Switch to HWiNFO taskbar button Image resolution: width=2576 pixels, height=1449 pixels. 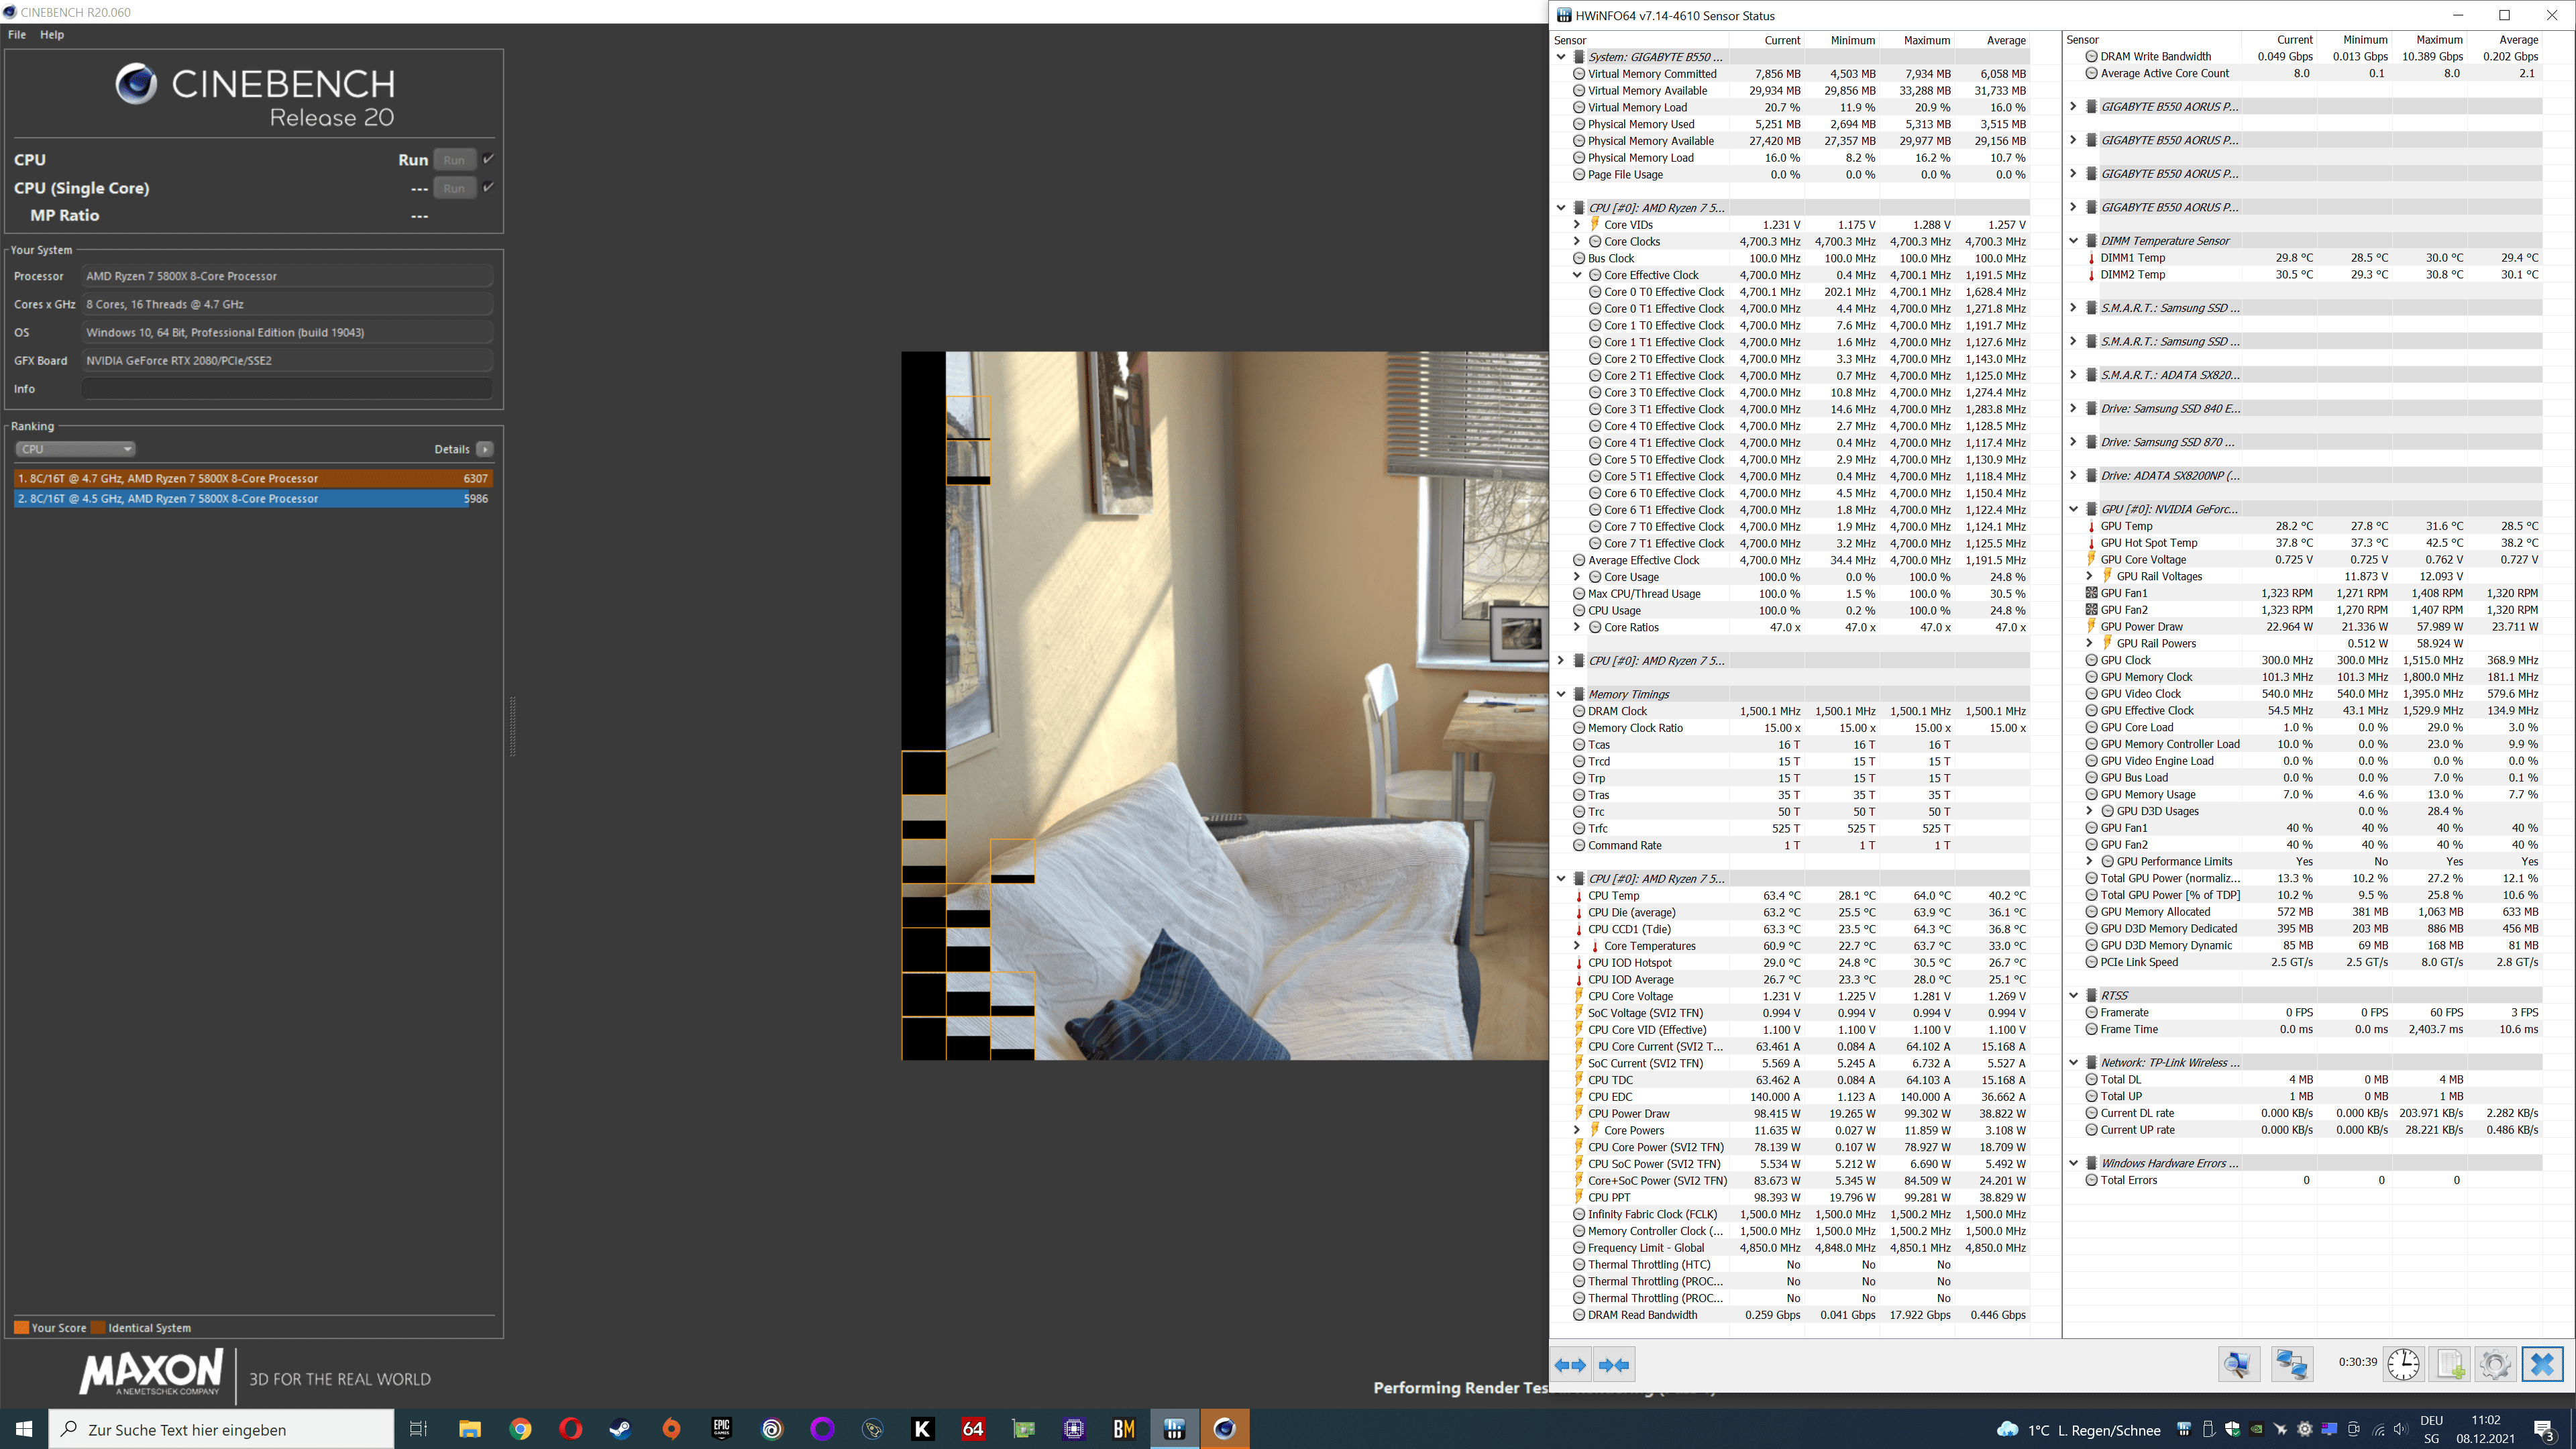[x=1174, y=1429]
